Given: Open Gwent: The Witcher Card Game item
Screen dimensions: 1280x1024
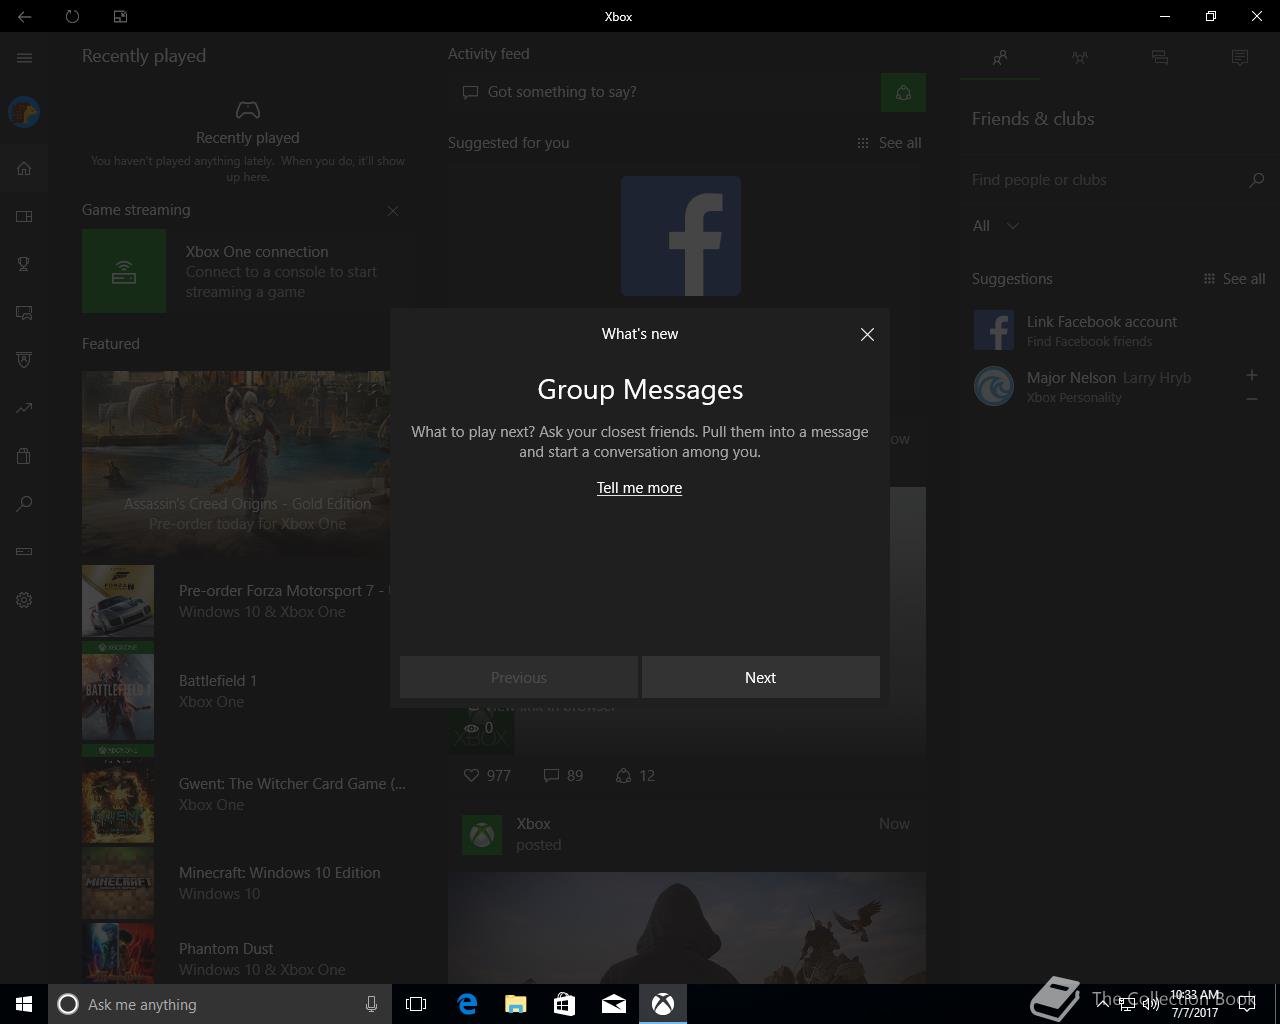Looking at the screenshot, I should pyautogui.click(x=246, y=794).
